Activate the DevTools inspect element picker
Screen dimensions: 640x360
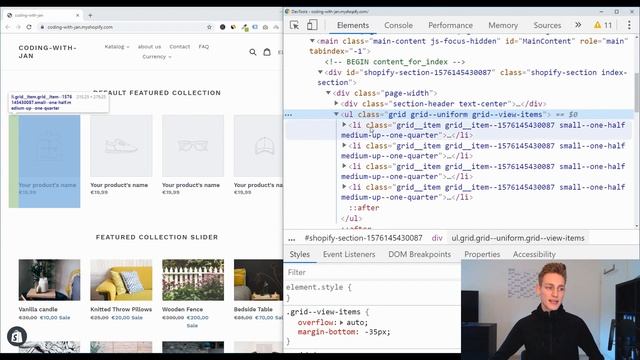[294, 25]
